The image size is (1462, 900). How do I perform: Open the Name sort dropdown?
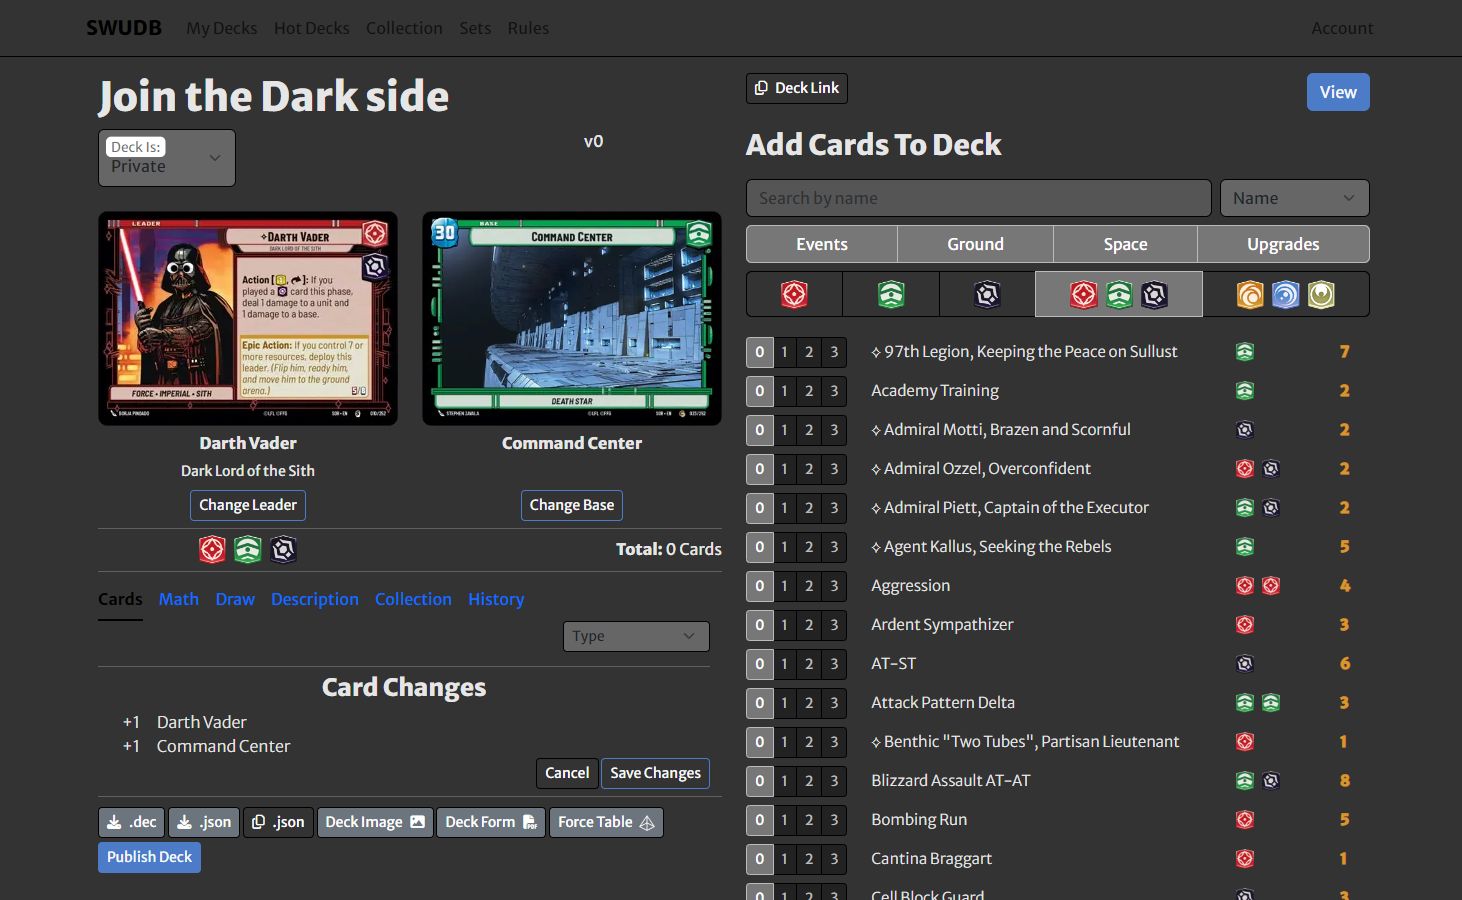tap(1294, 198)
